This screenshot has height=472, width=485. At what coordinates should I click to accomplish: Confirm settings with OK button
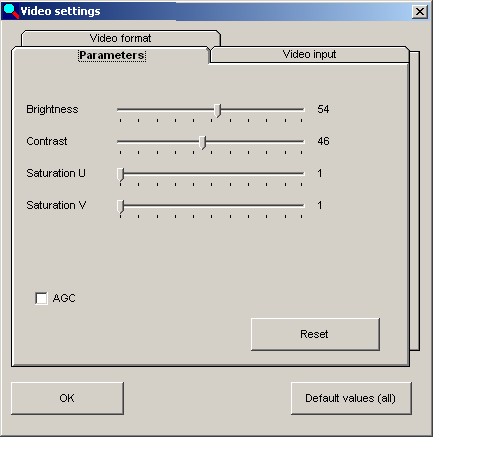coord(67,398)
